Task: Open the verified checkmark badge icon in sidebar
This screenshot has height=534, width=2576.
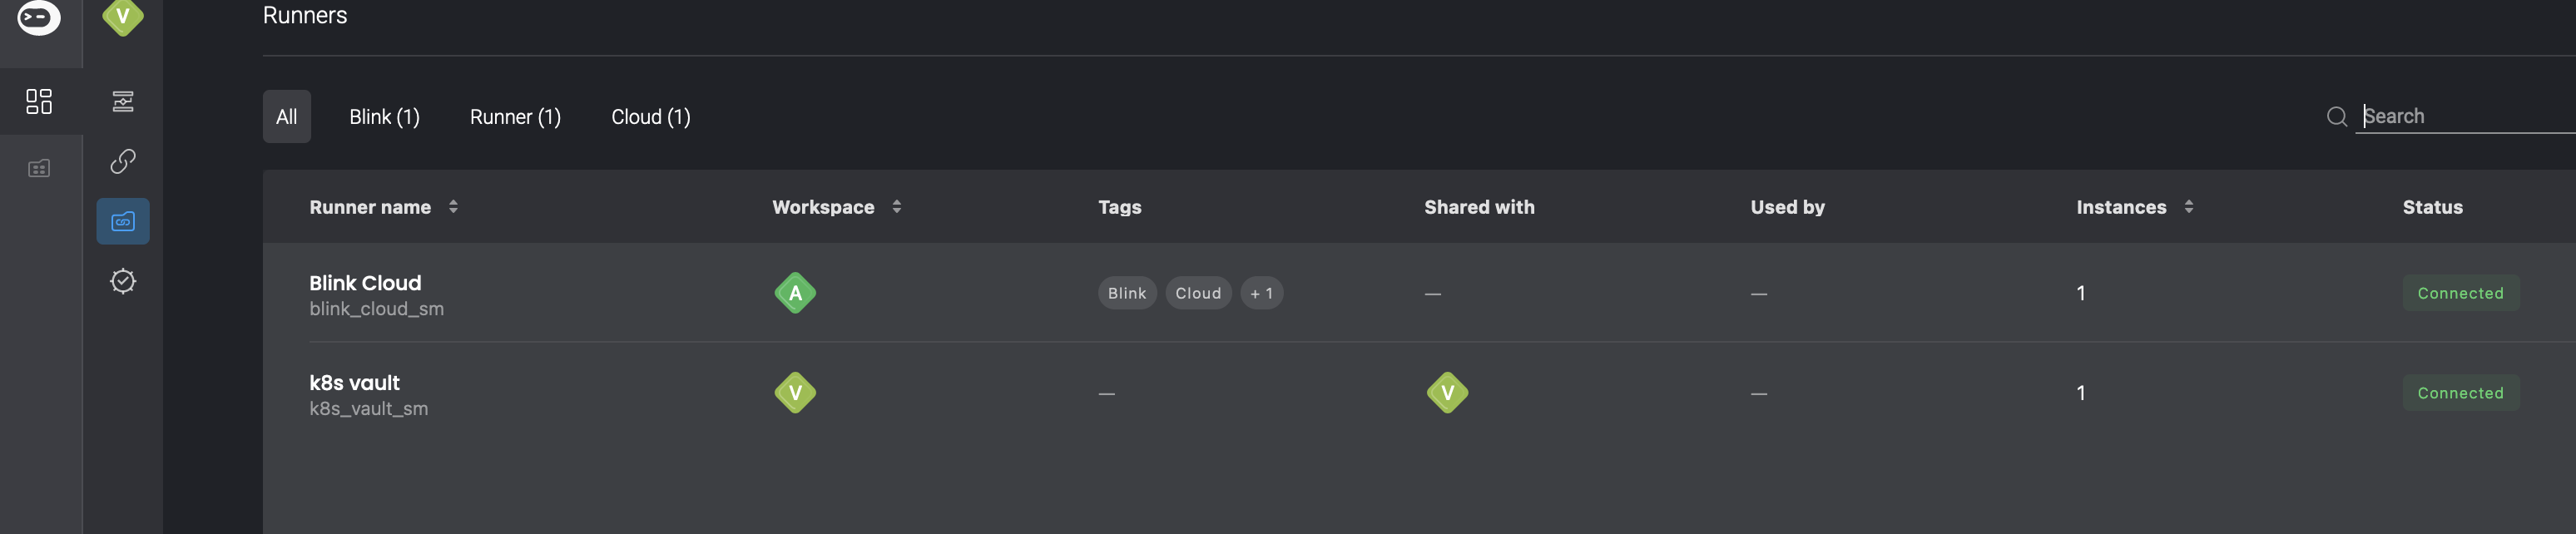Action: pos(123,281)
